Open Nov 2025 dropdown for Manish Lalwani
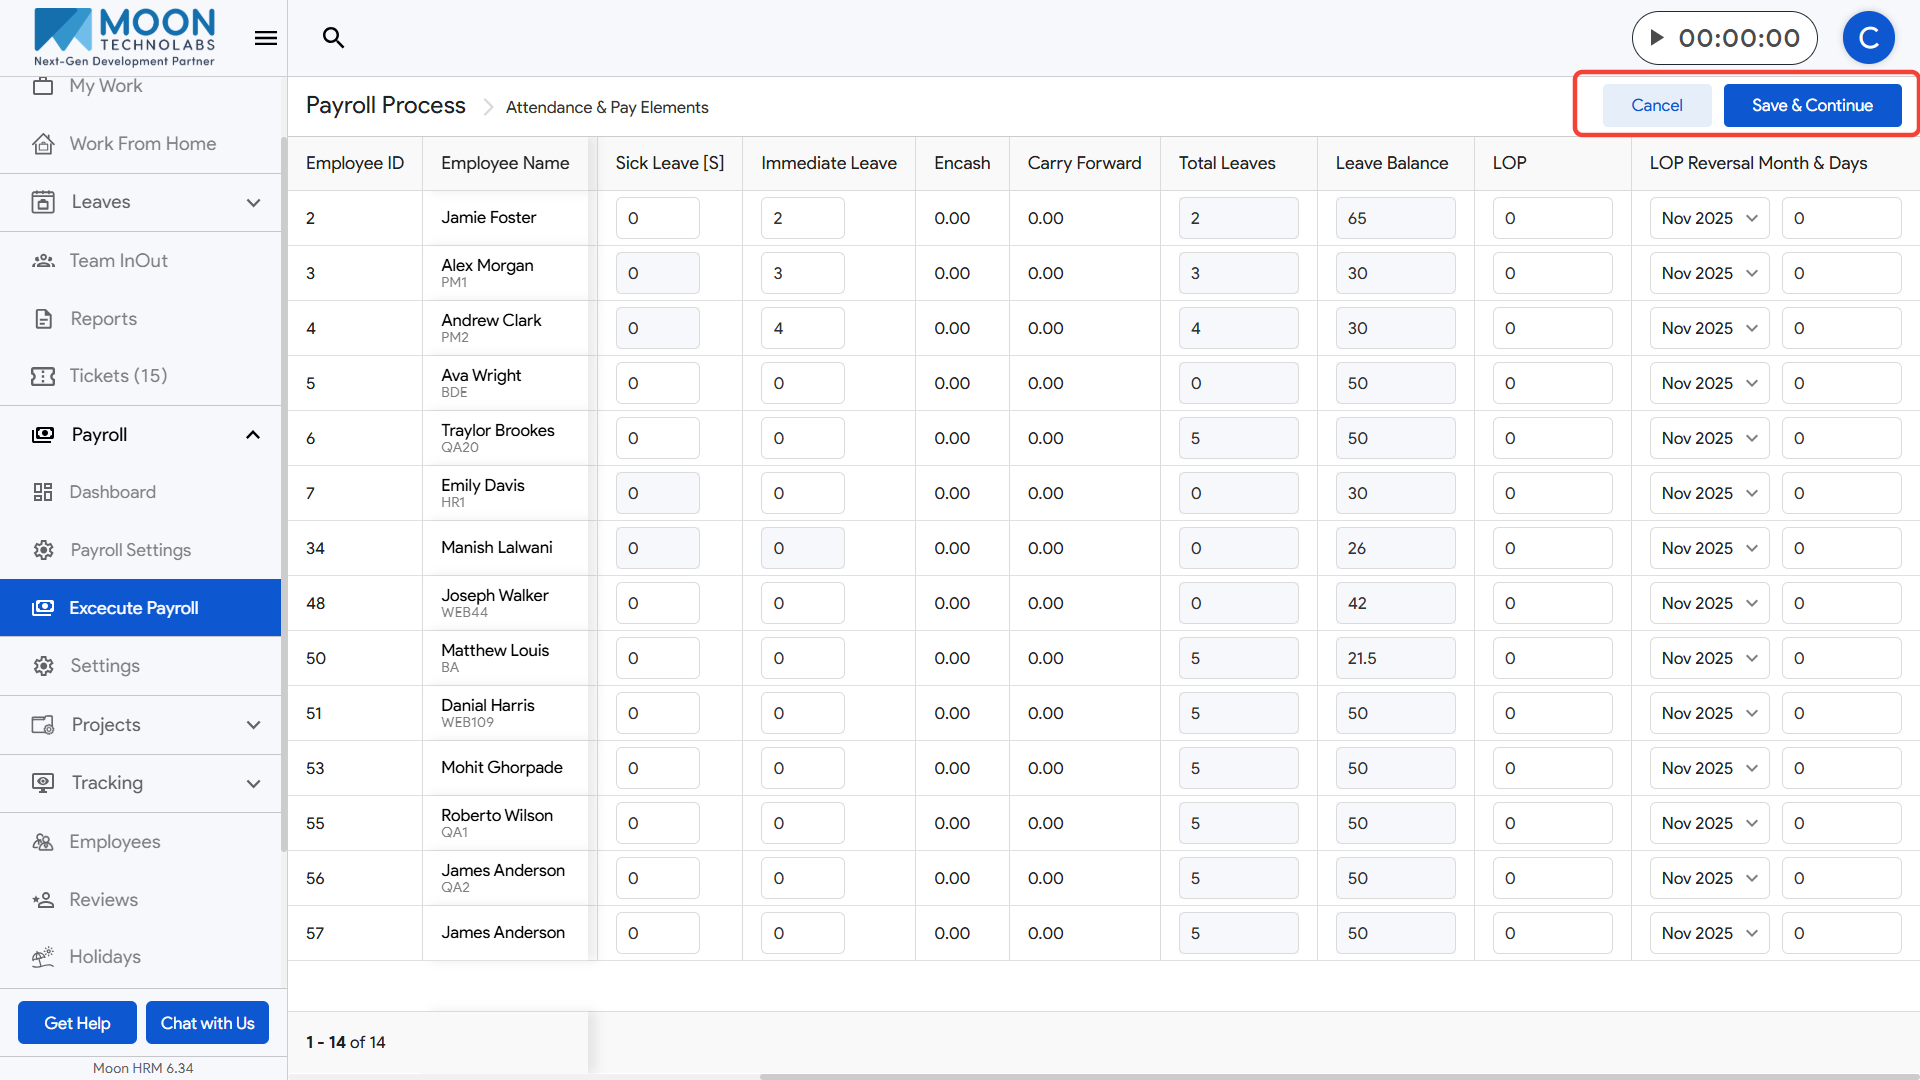This screenshot has width=1920, height=1080. (1708, 548)
